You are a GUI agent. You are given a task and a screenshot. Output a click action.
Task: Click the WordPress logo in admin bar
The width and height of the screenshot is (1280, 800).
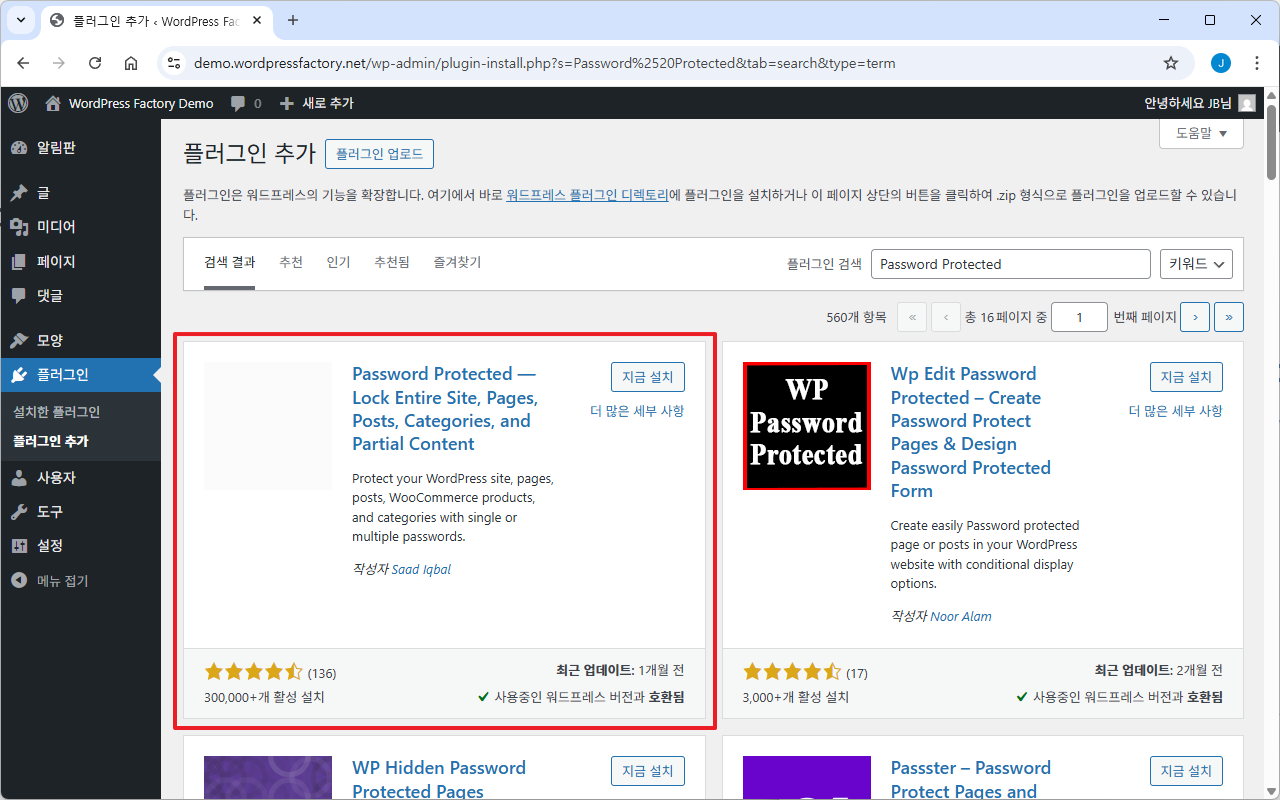click(18, 103)
